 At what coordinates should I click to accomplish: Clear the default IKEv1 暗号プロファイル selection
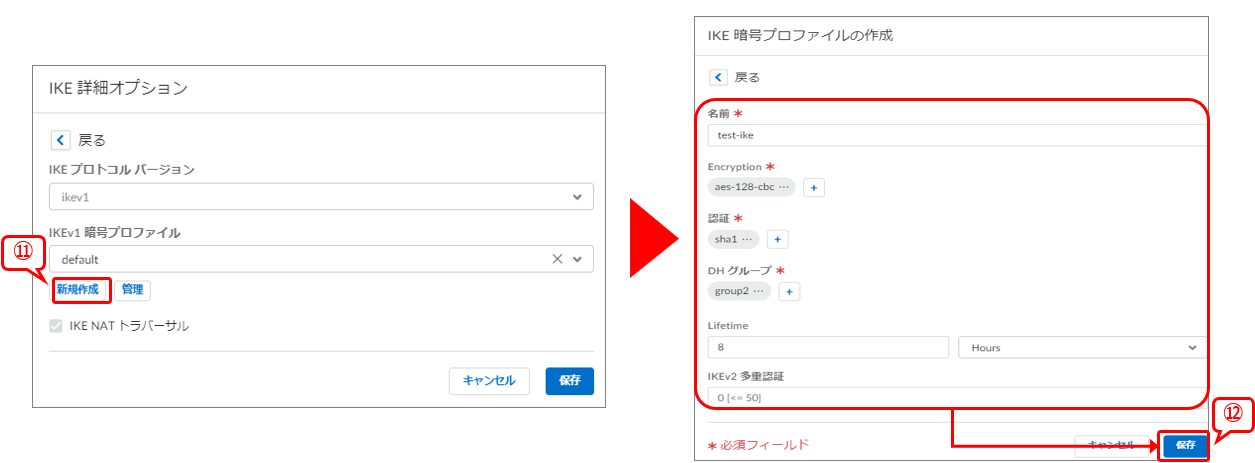(x=557, y=259)
